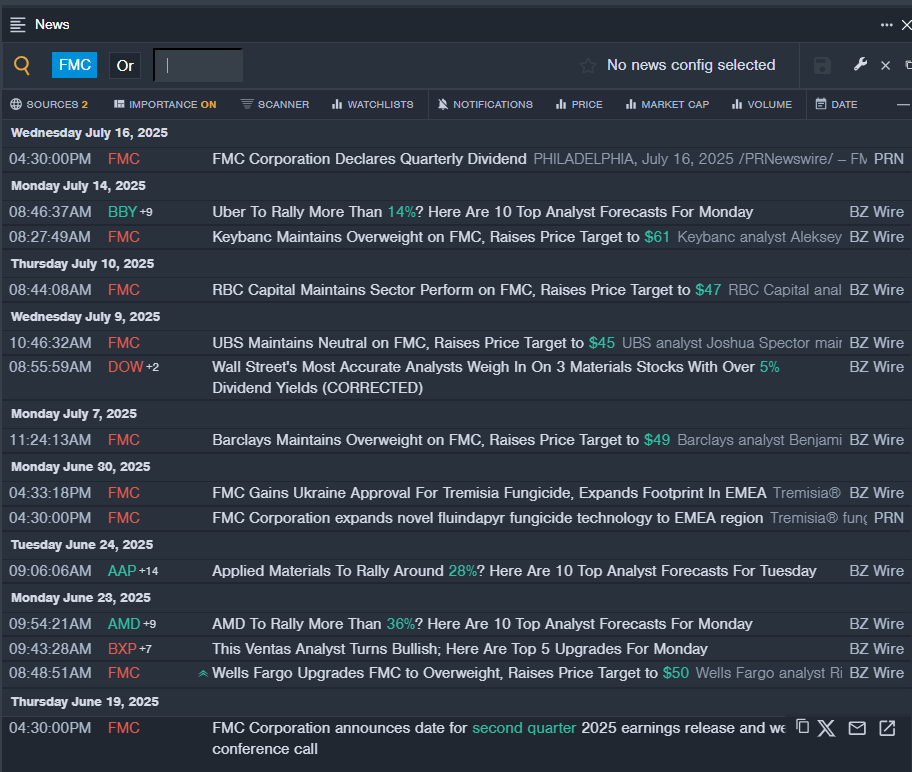
Task: Open the Volume filter
Action: (762, 105)
